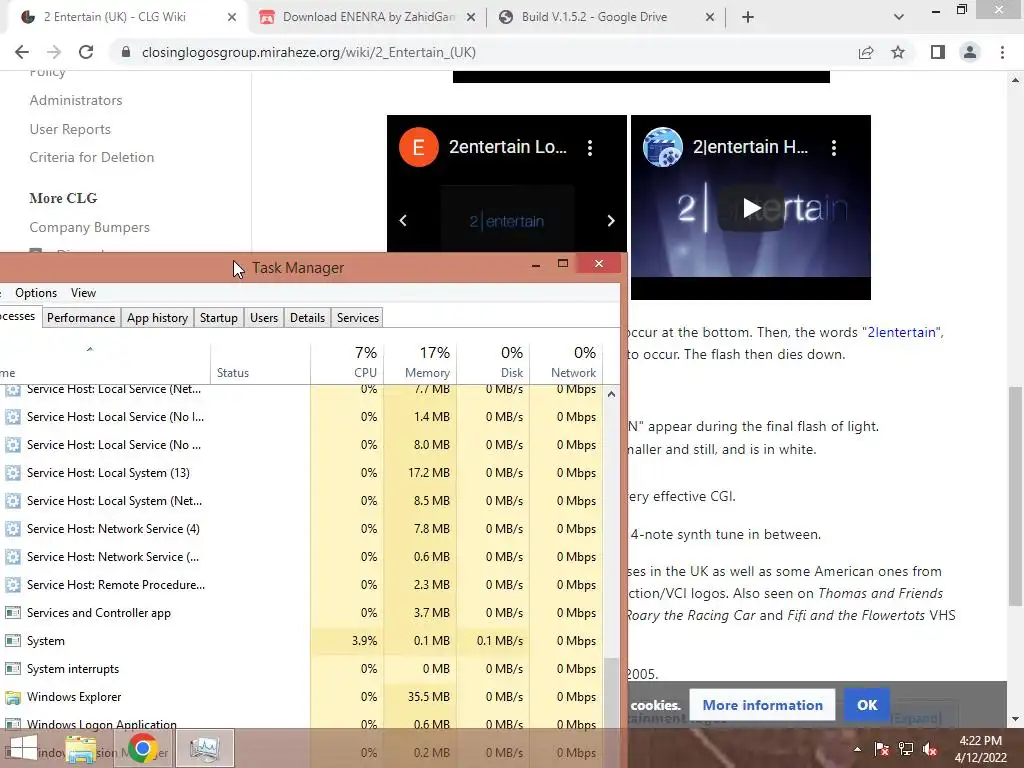
Task: Go to previous video in playlist
Action: (x=403, y=221)
